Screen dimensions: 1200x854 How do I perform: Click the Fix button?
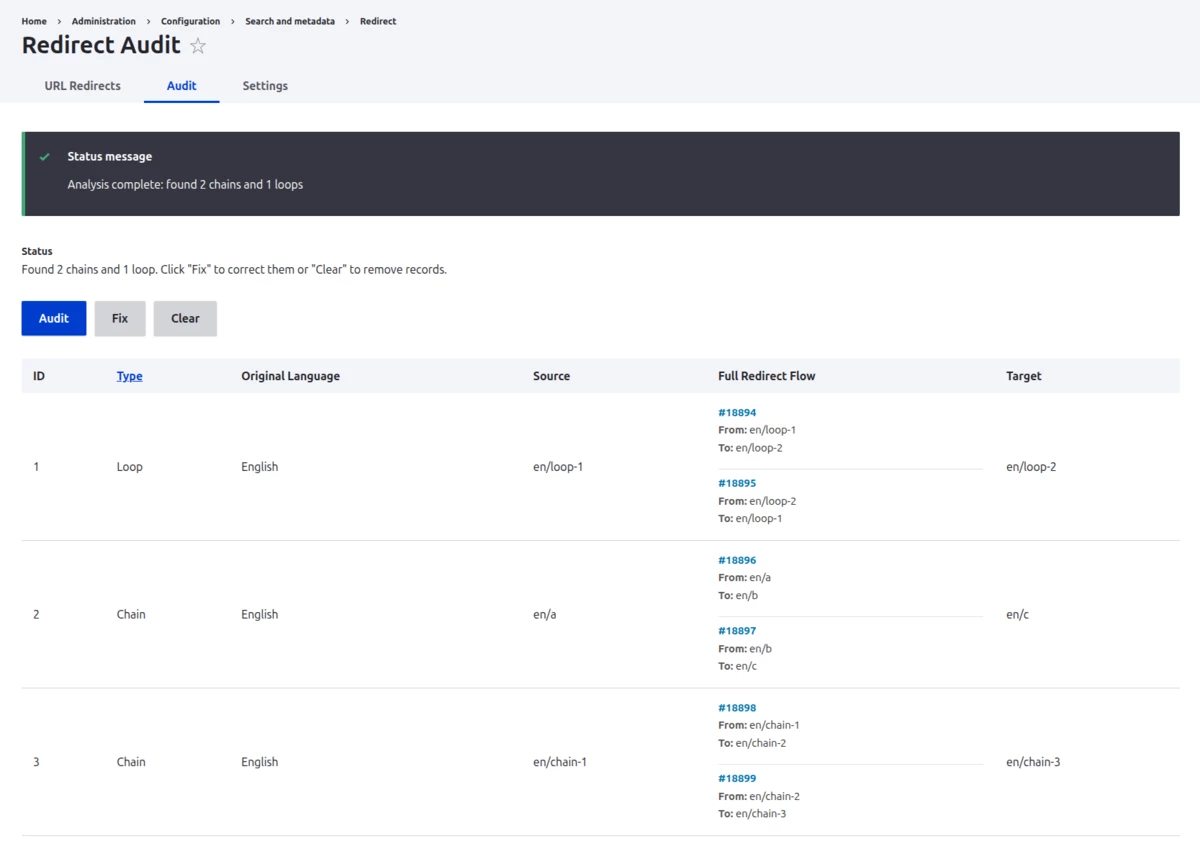120,318
